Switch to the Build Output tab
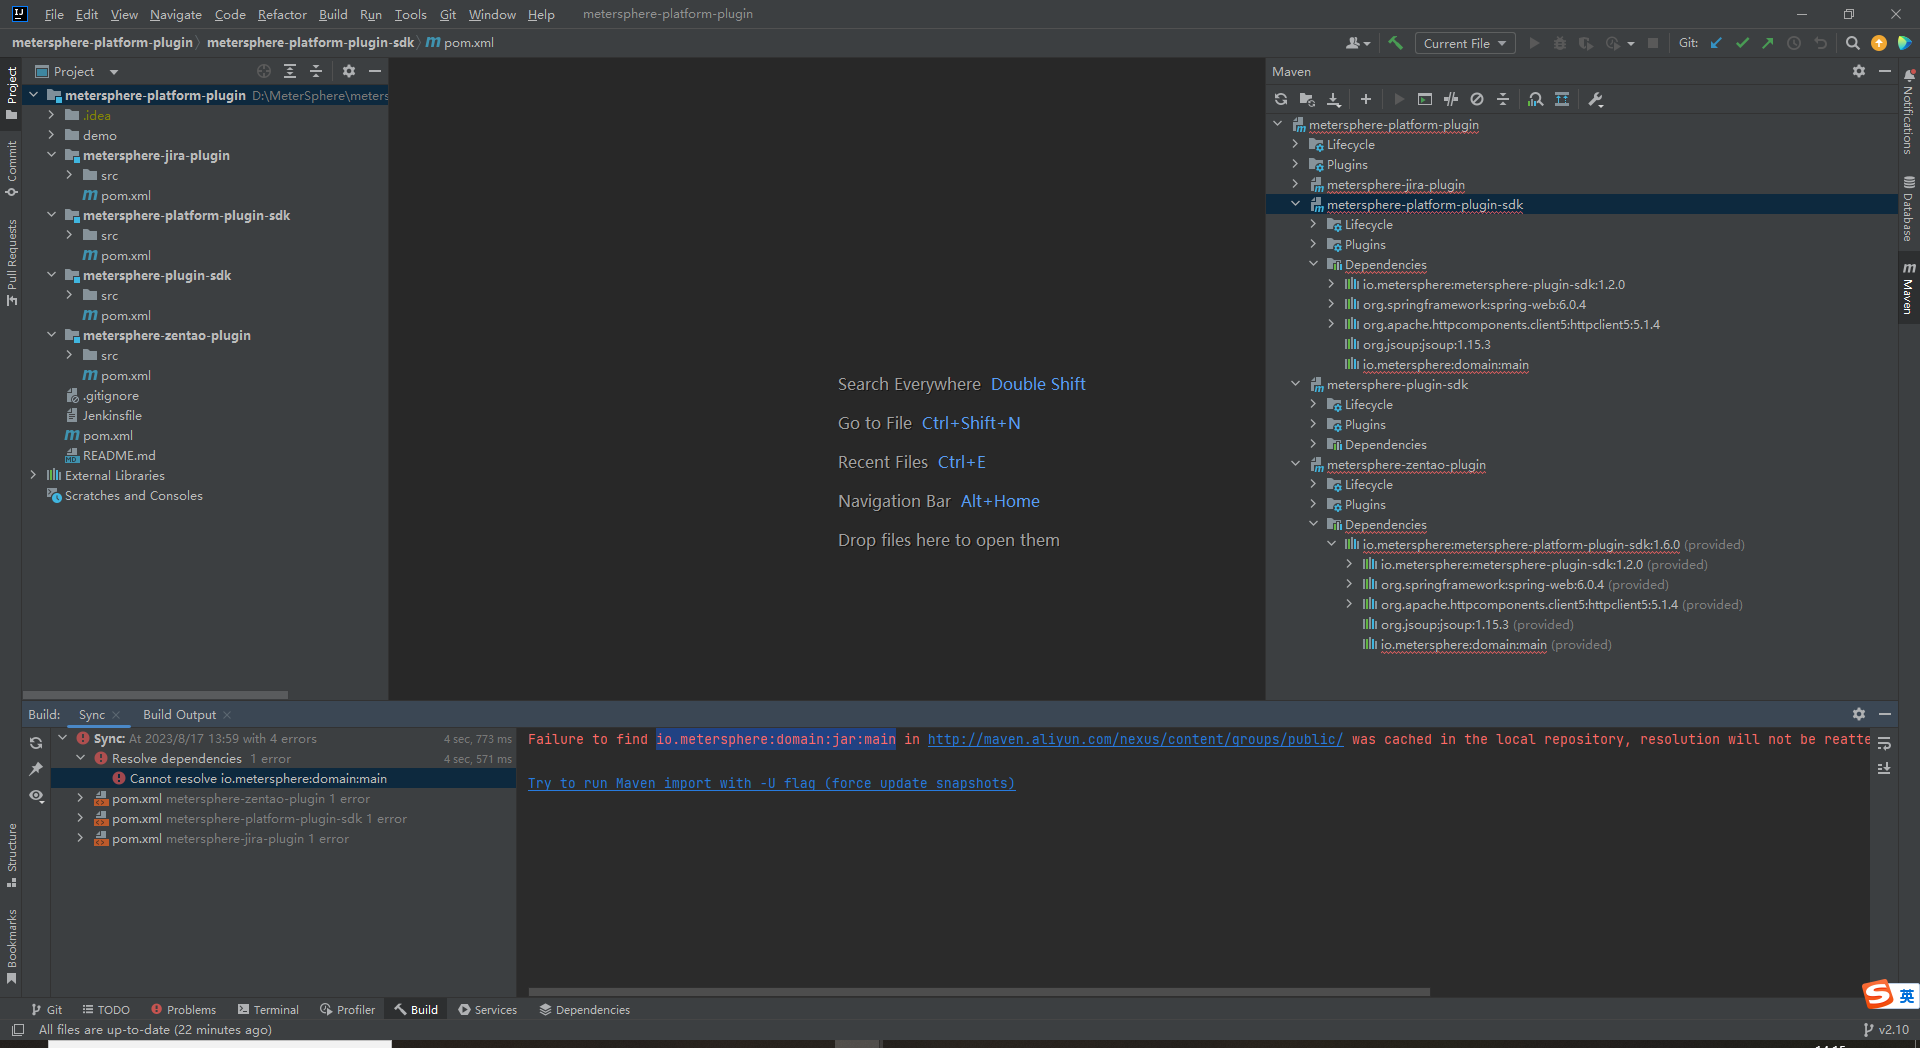This screenshot has width=1920, height=1048. click(179, 714)
